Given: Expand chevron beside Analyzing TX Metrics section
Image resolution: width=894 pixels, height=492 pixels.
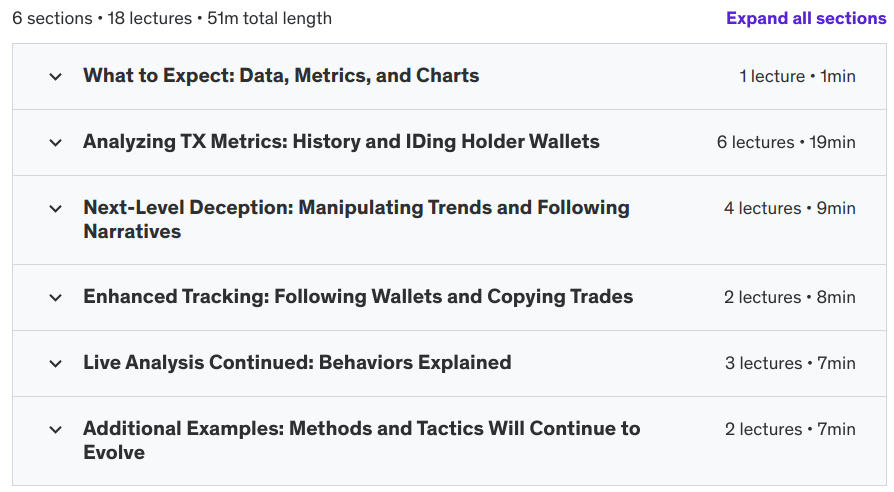Looking at the screenshot, I should coord(55,142).
